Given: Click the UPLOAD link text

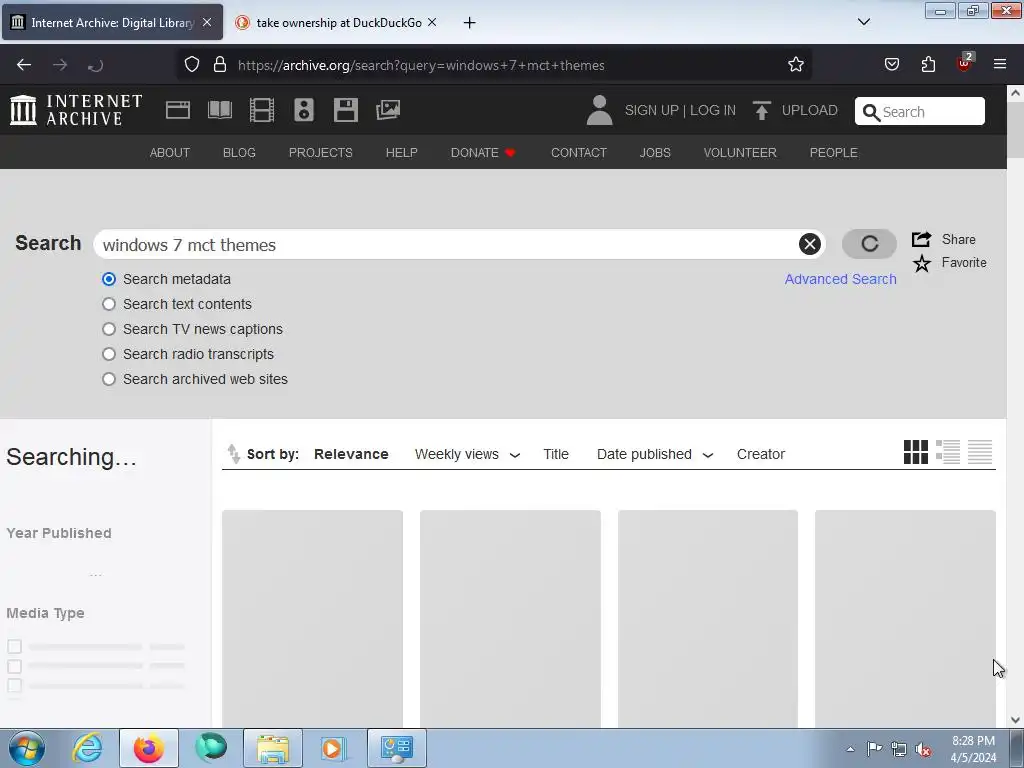Looking at the screenshot, I should [x=809, y=110].
